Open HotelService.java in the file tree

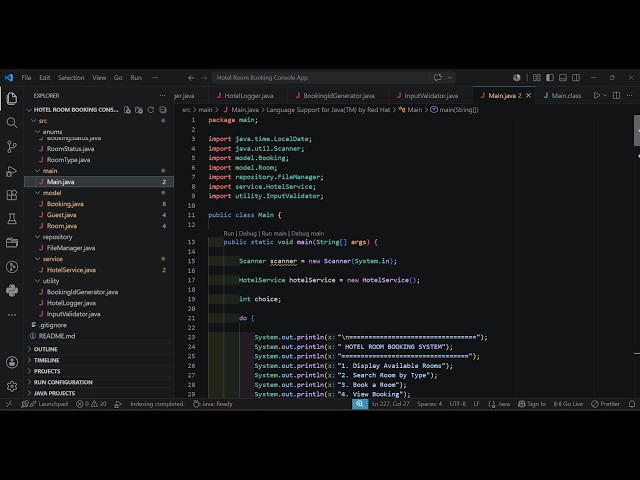(71, 270)
